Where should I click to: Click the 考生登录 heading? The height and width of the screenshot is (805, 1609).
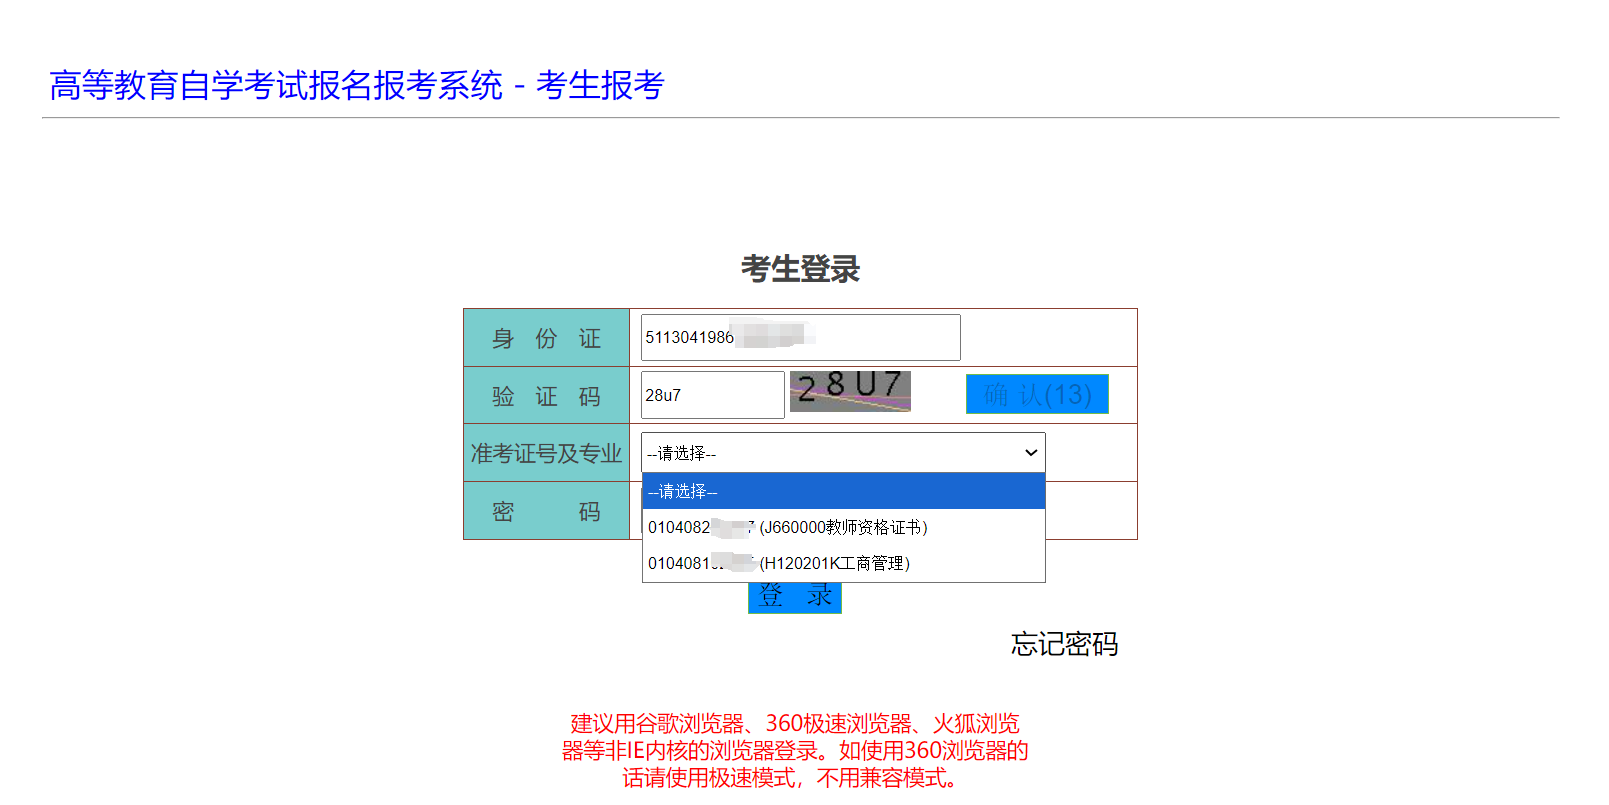(800, 269)
